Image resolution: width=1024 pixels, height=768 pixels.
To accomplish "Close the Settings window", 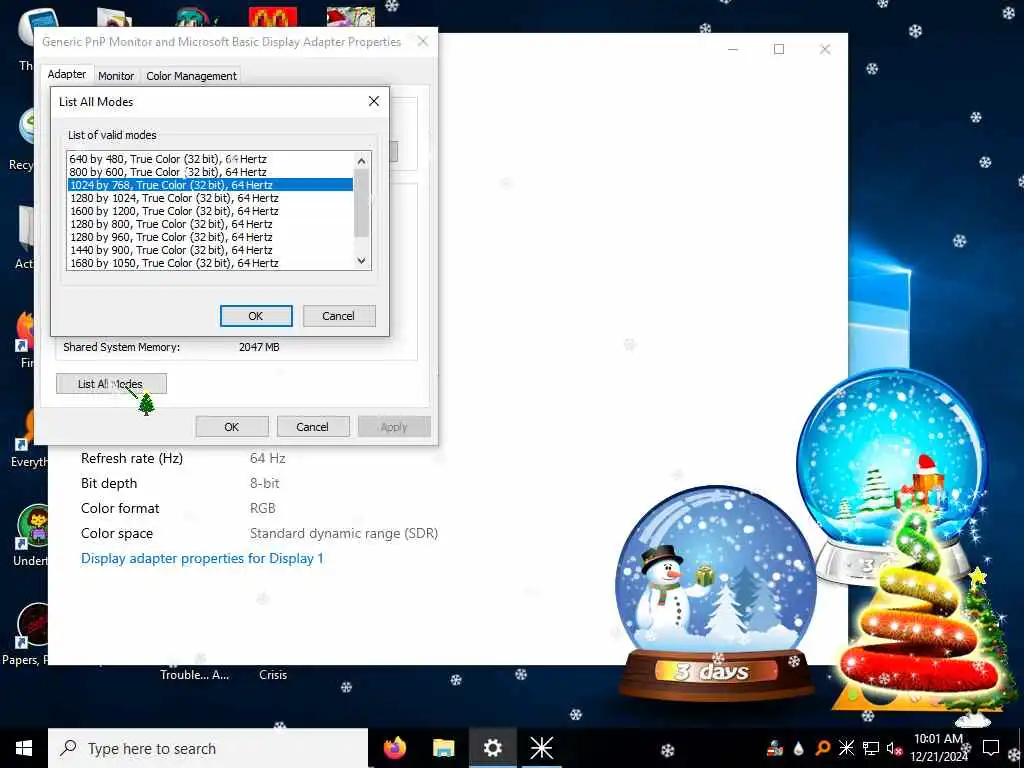I will point(825,49).
